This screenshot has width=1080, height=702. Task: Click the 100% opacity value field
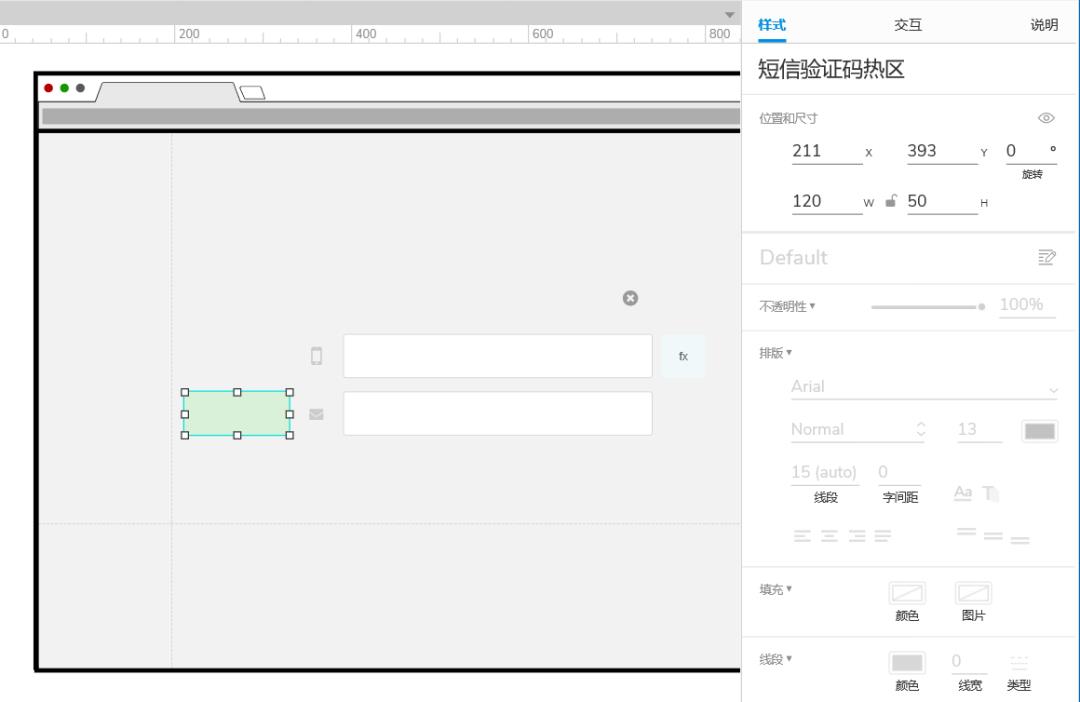[1027, 305]
